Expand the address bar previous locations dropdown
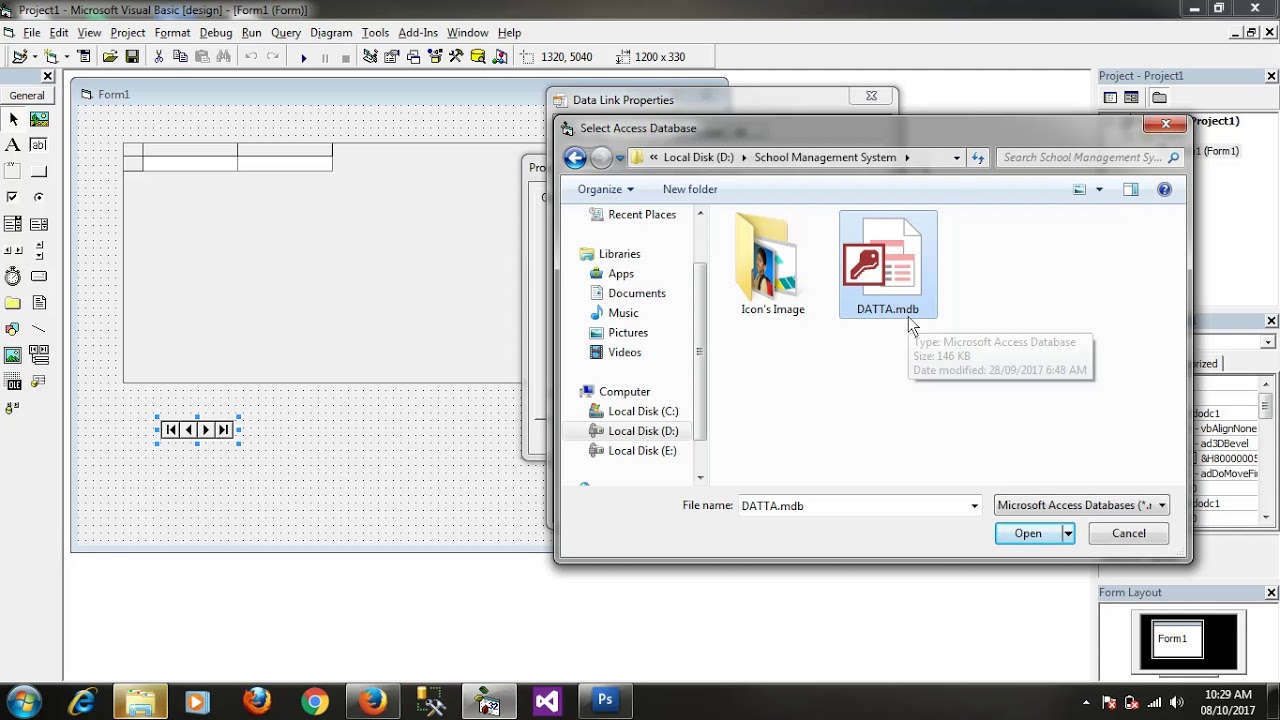The width and height of the screenshot is (1280, 720). 956,157
